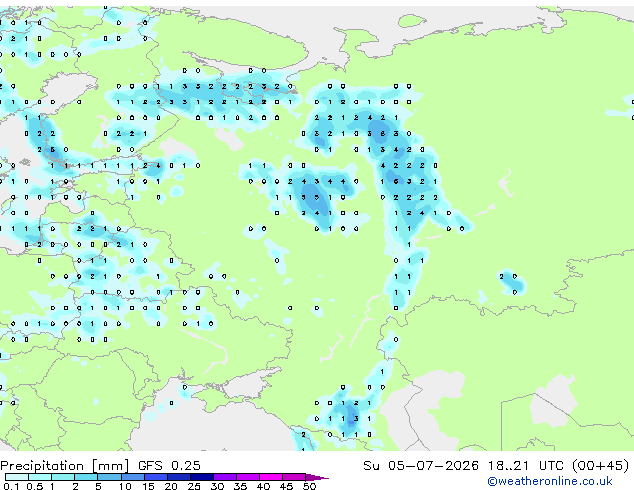Click the weatheronline.co.uk copyright link
This screenshot has width=634, height=490.
click(x=550, y=481)
